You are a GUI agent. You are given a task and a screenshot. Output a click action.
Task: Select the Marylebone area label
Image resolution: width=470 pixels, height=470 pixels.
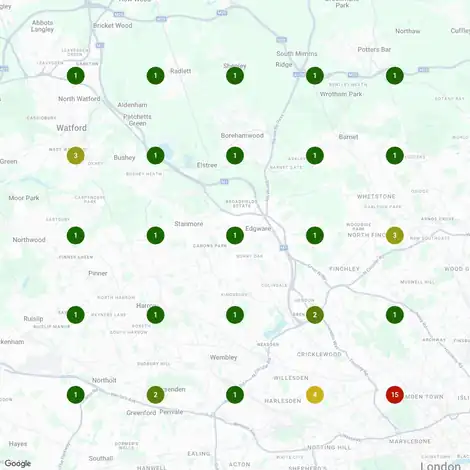click(410, 441)
